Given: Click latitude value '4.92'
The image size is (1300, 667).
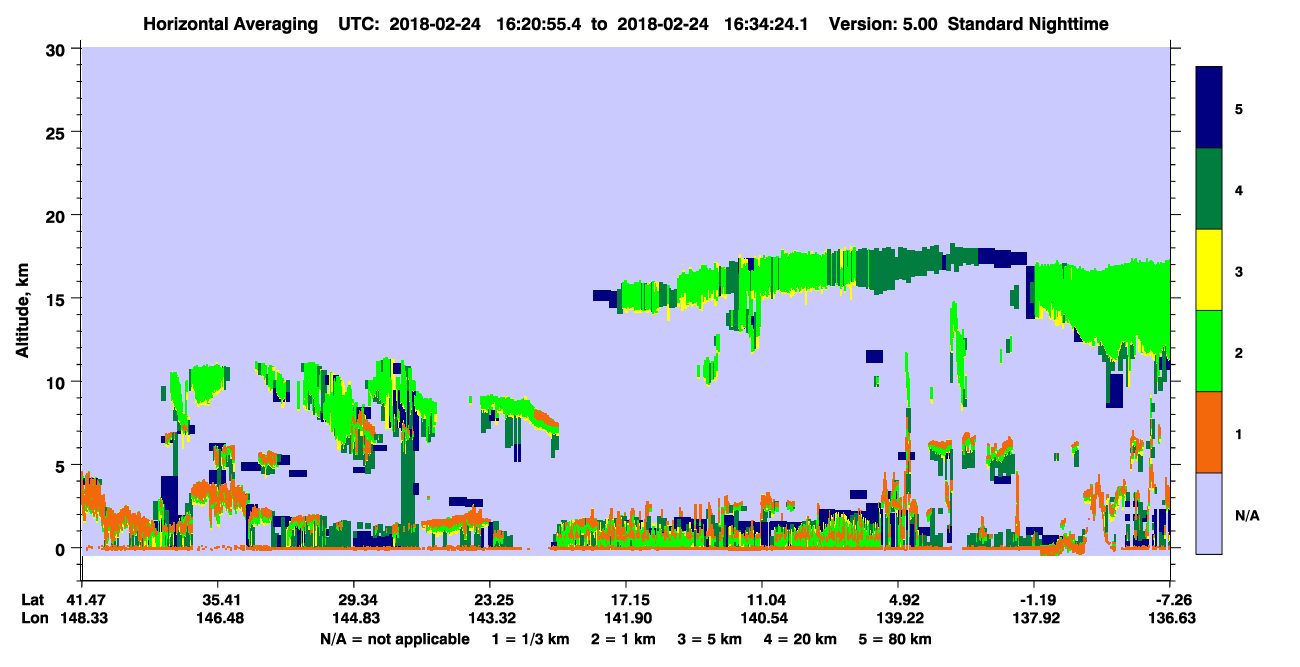Looking at the screenshot, I should 898,600.
